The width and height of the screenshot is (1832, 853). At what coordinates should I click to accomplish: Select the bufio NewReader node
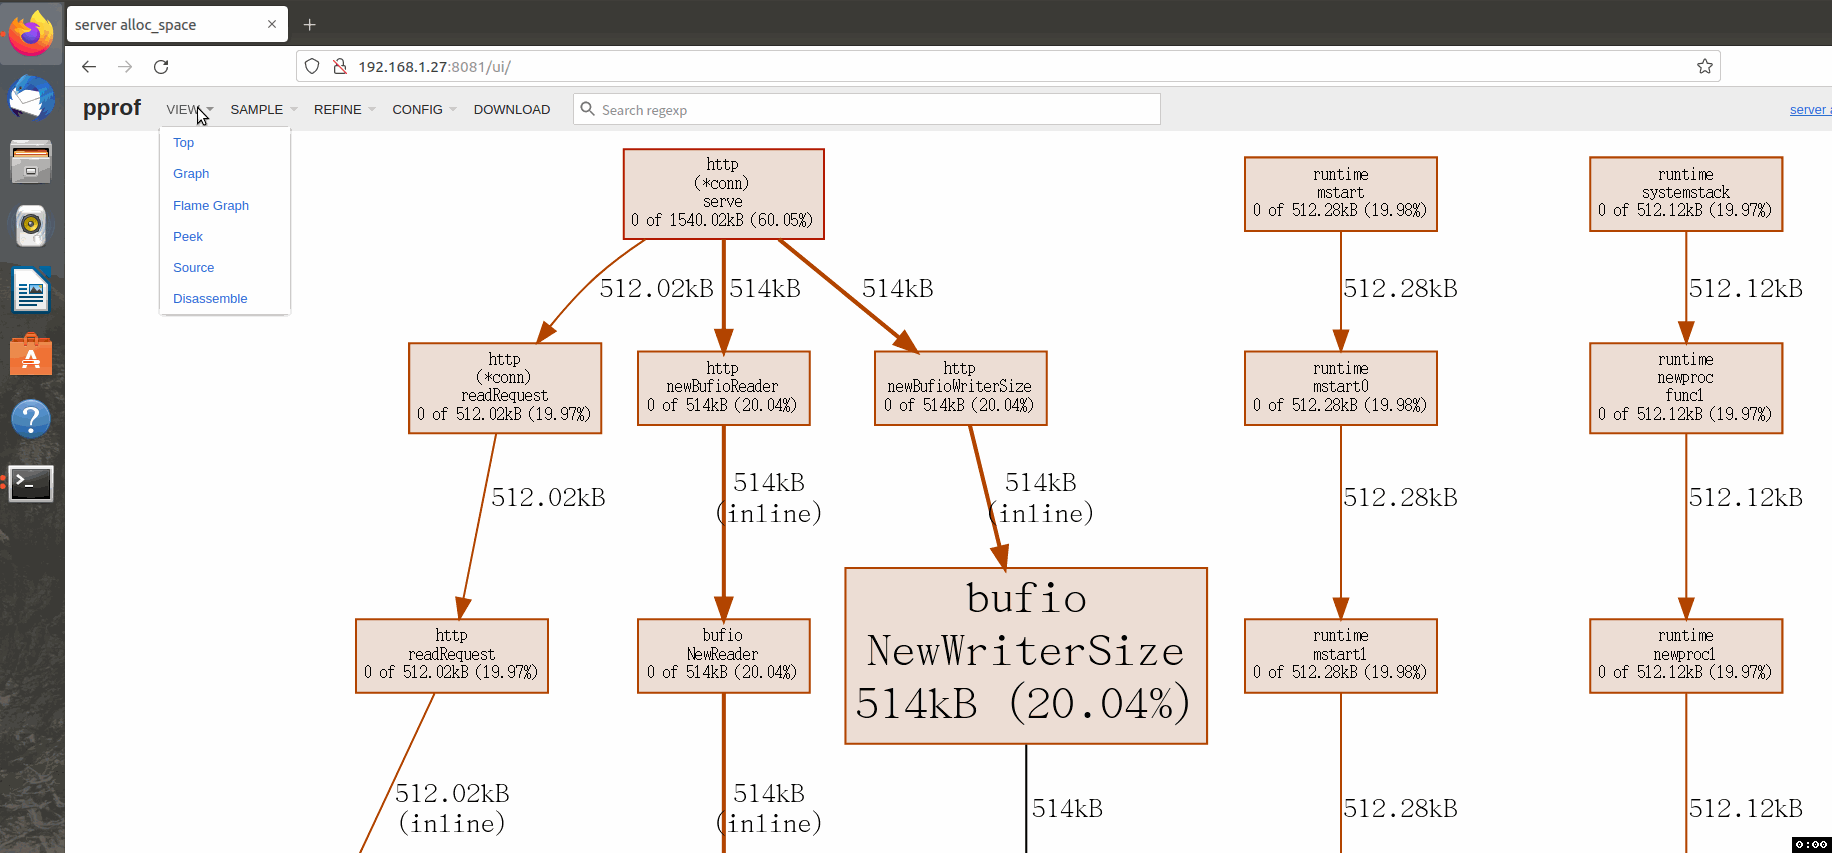pos(724,656)
